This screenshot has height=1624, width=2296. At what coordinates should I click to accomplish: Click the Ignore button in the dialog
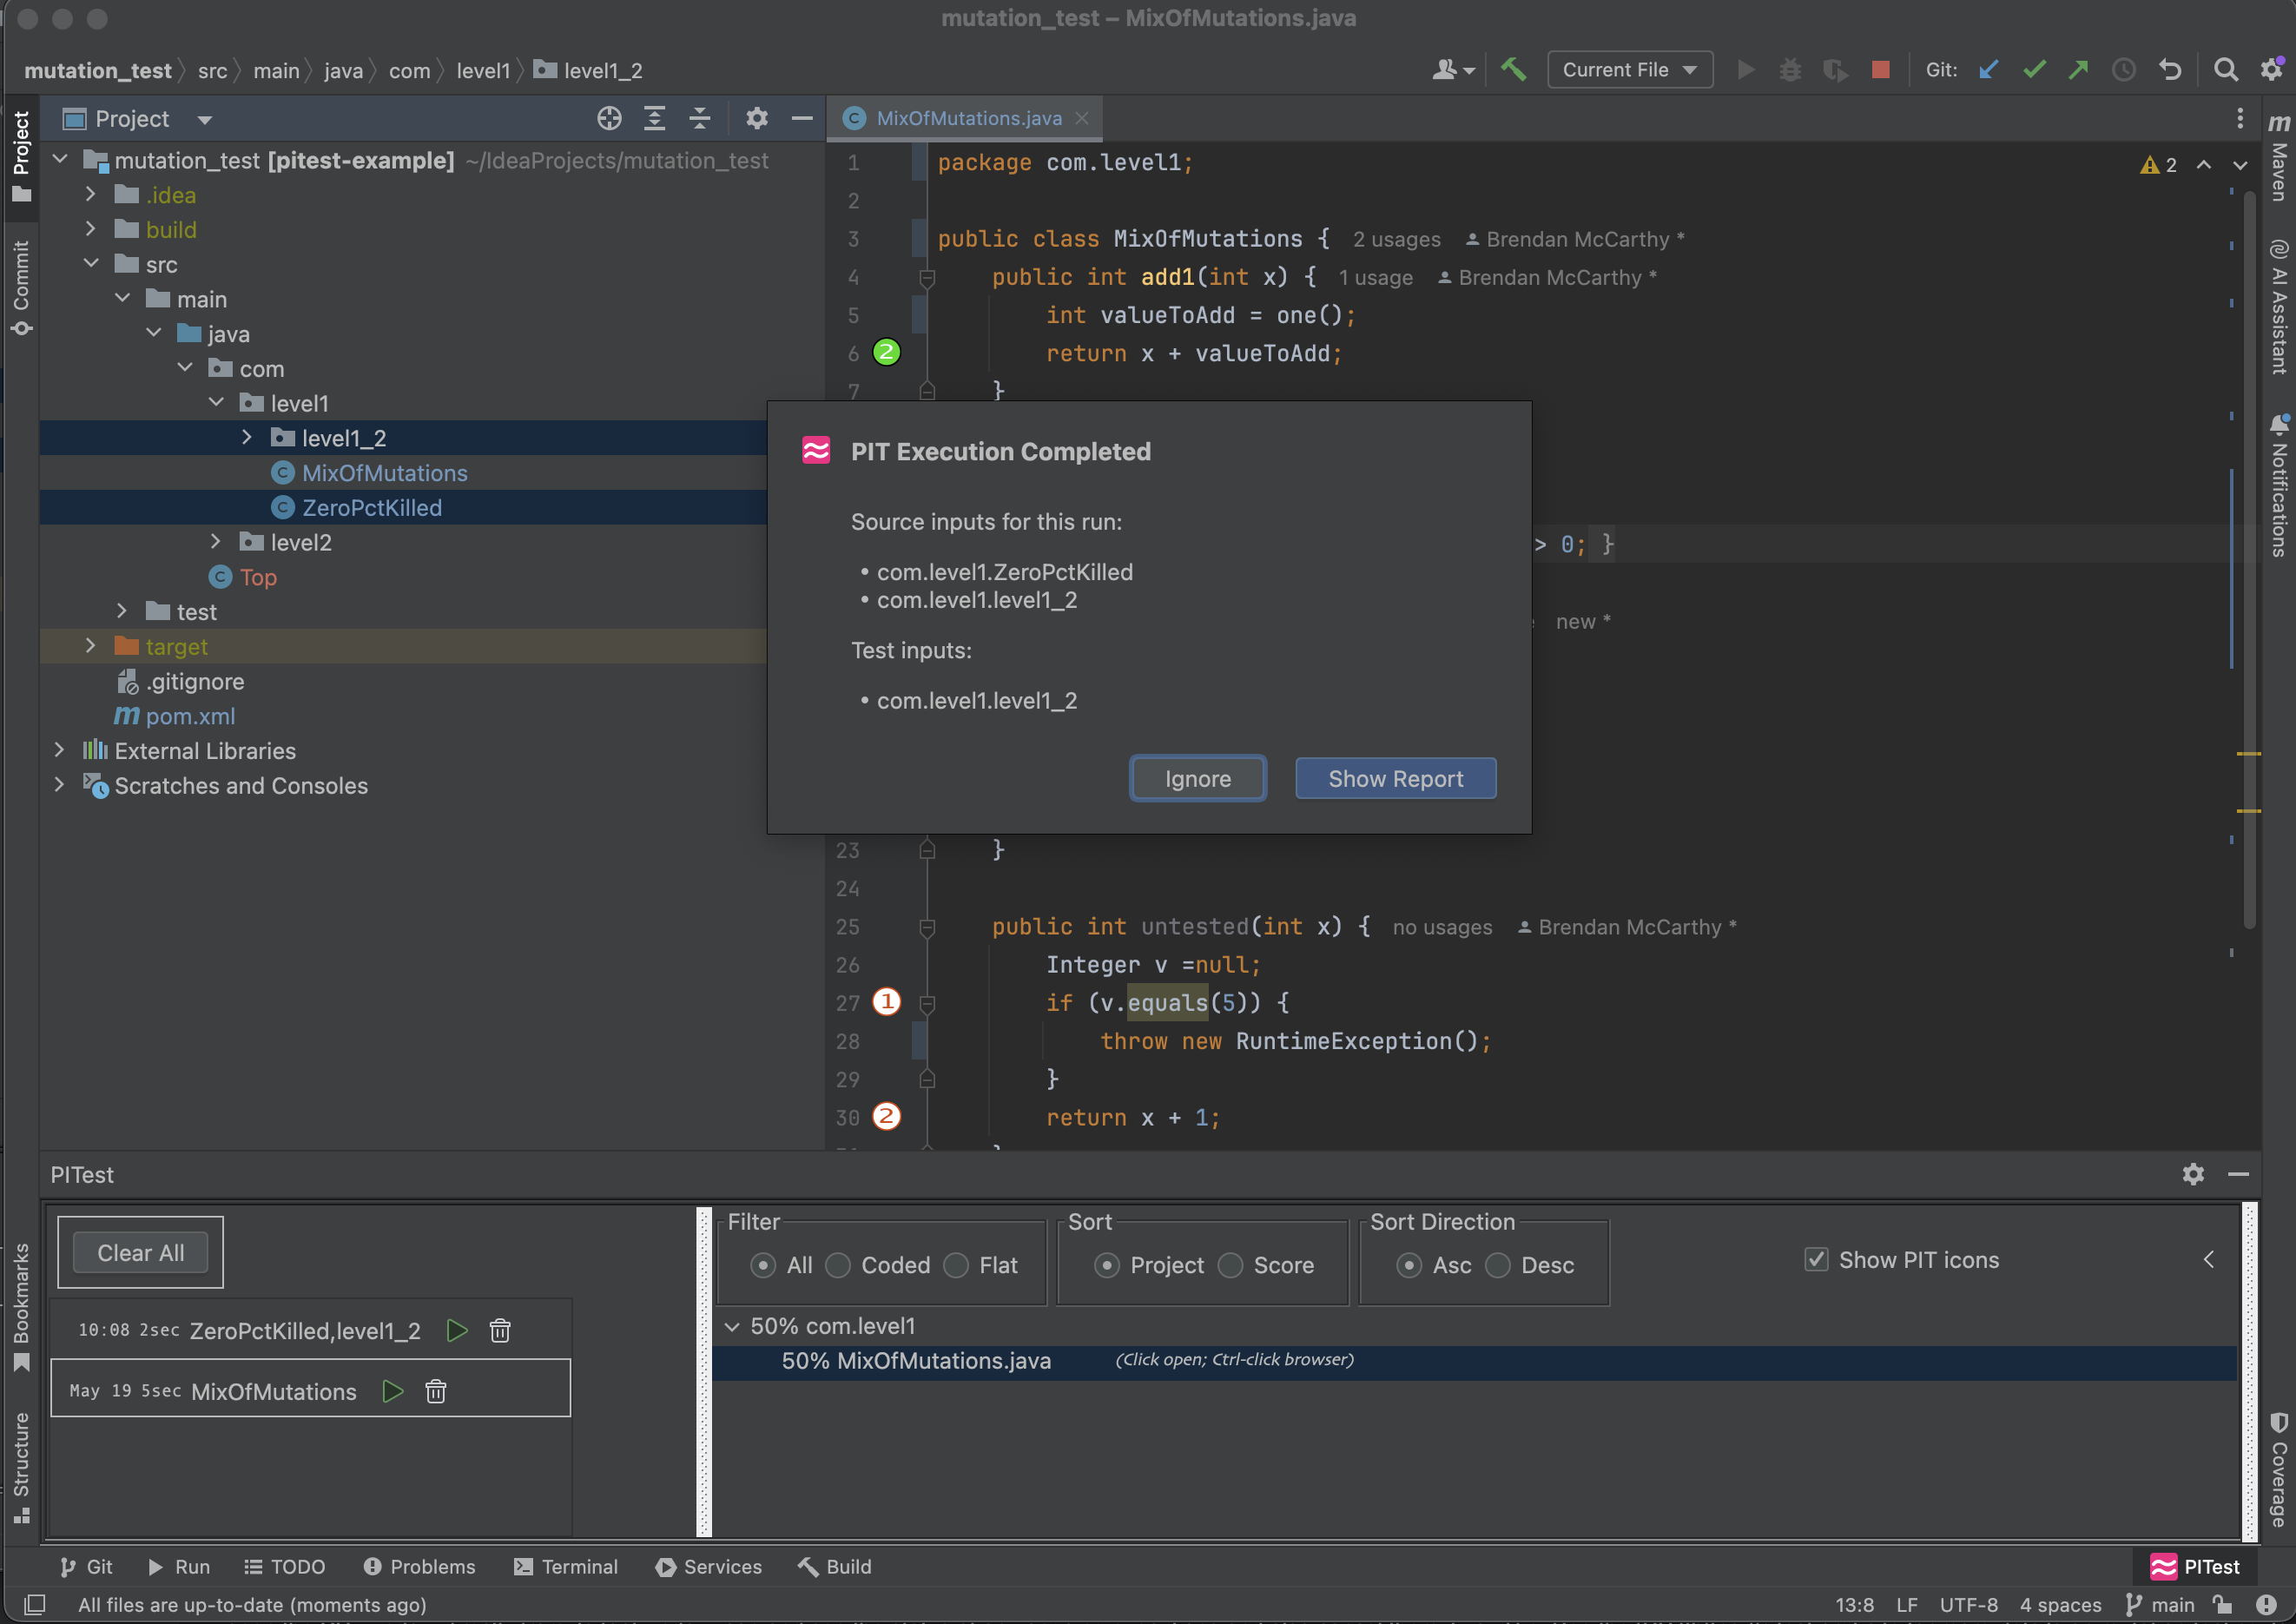(1197, 778)
